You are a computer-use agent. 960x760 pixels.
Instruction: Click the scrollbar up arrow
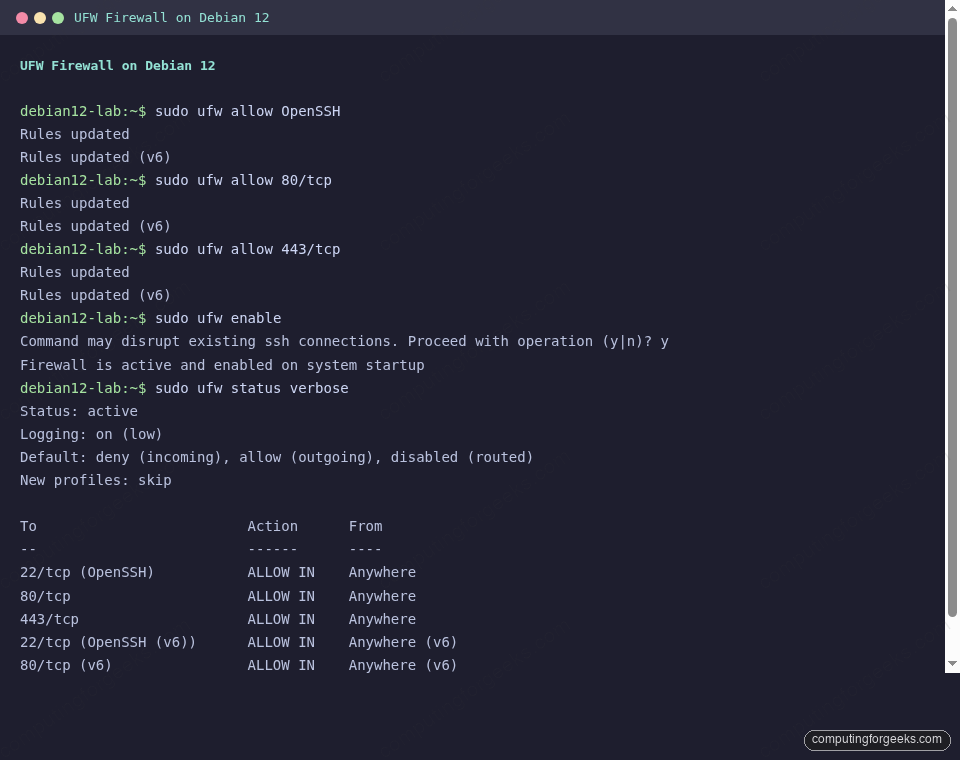pos(952,8)
